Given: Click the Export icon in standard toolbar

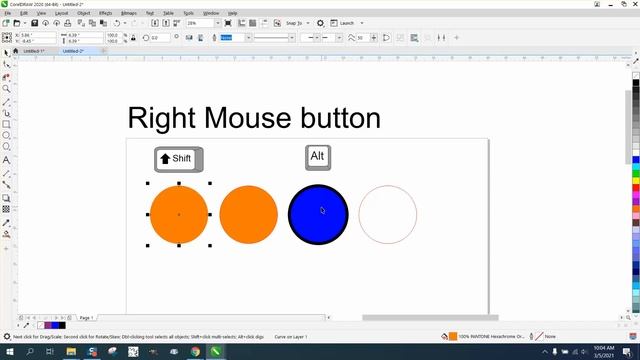Looking at the screenshot, I should (x=166, y=23).
